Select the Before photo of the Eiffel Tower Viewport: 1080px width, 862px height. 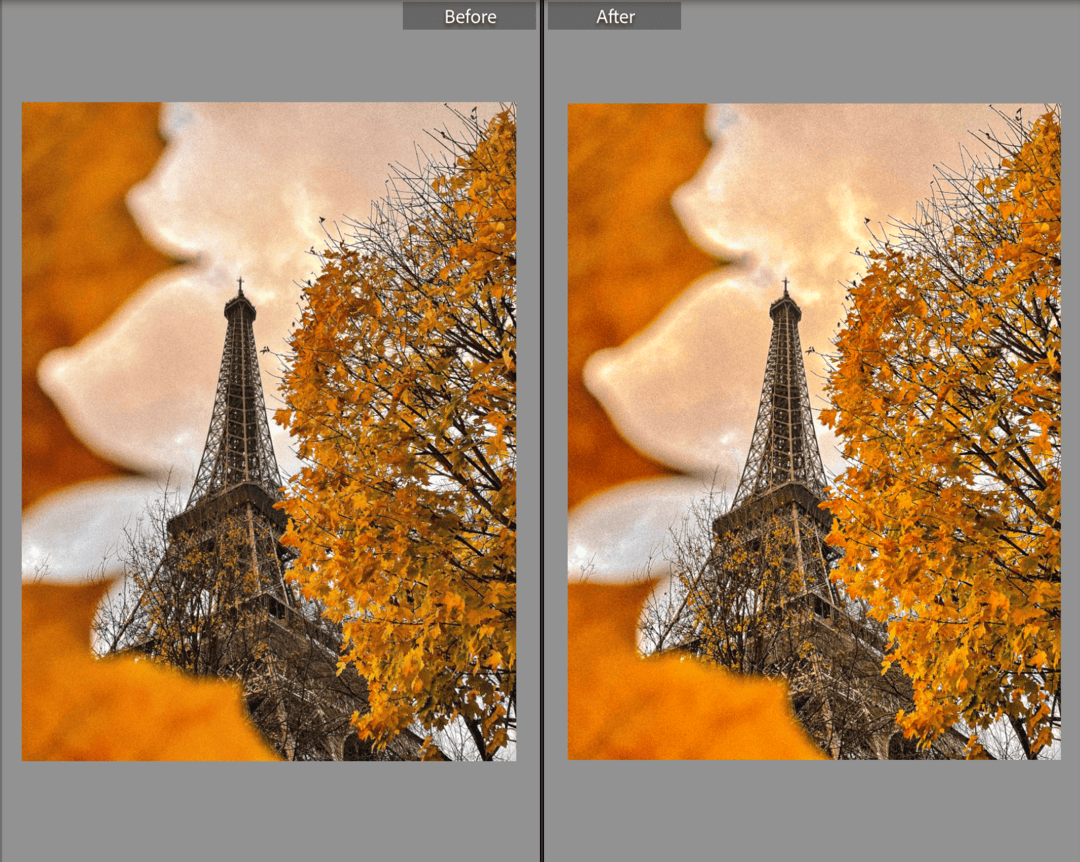269,431
